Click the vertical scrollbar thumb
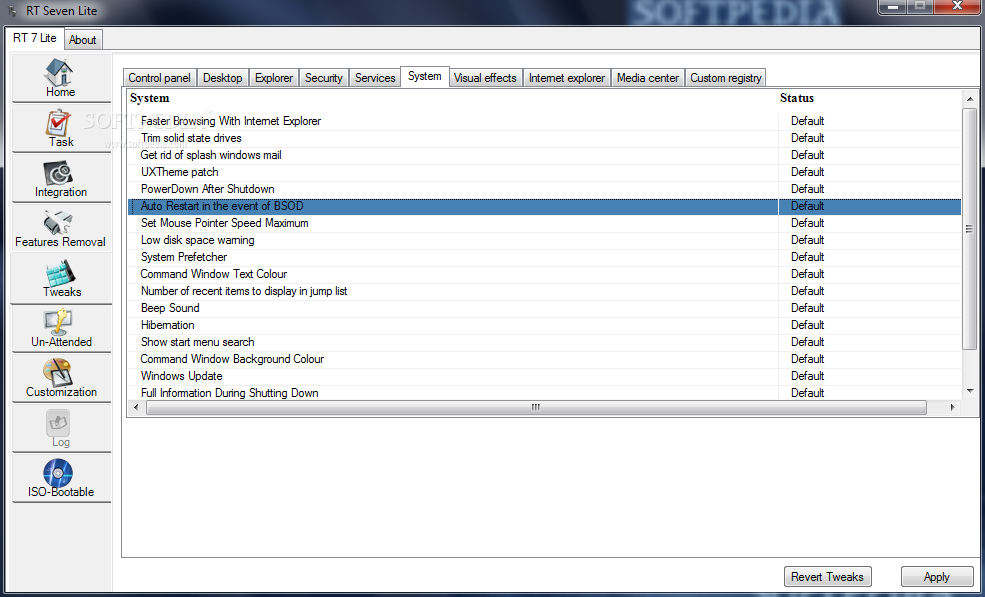This screenshot has height=597, width=985. coord(970,228)
